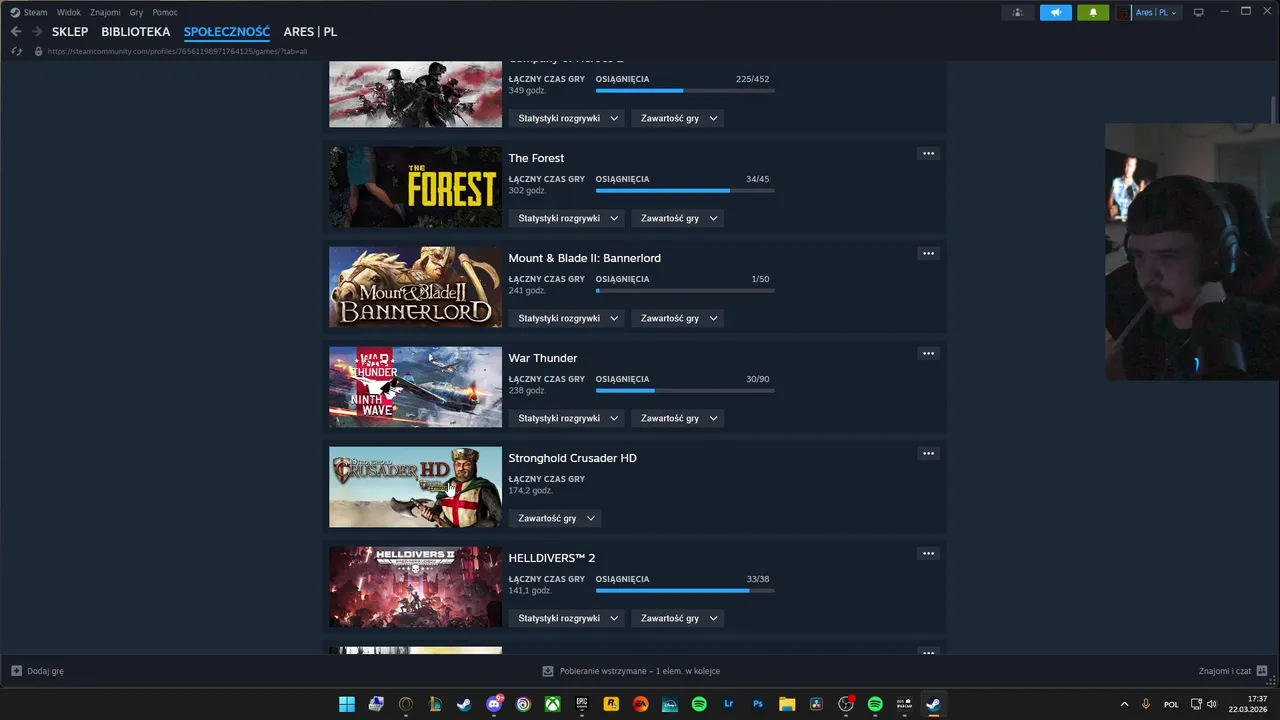The image size is (1280, 720).
Task: Open the Widok menu
Action: click(69, 12)
